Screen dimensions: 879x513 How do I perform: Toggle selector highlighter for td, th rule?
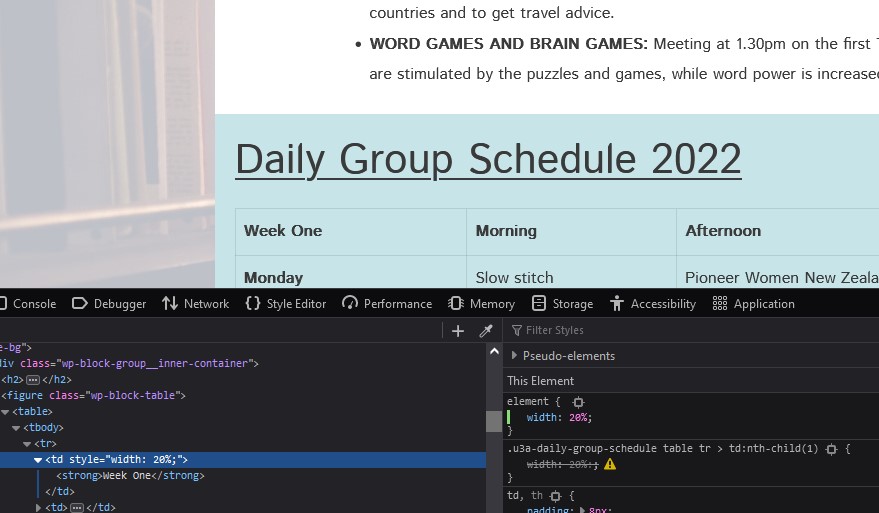coord(556,496)
